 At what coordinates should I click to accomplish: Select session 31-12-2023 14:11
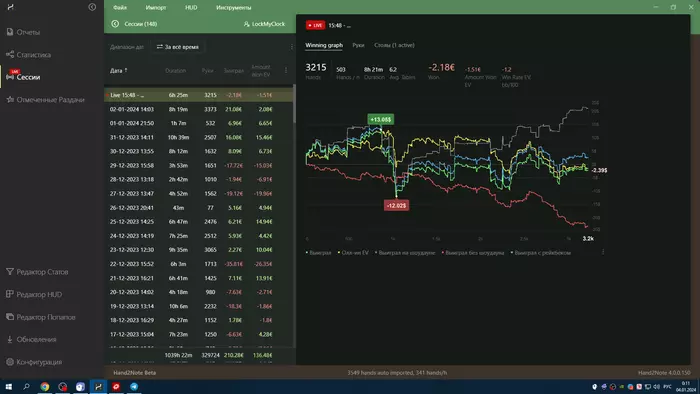pos(199,137)
